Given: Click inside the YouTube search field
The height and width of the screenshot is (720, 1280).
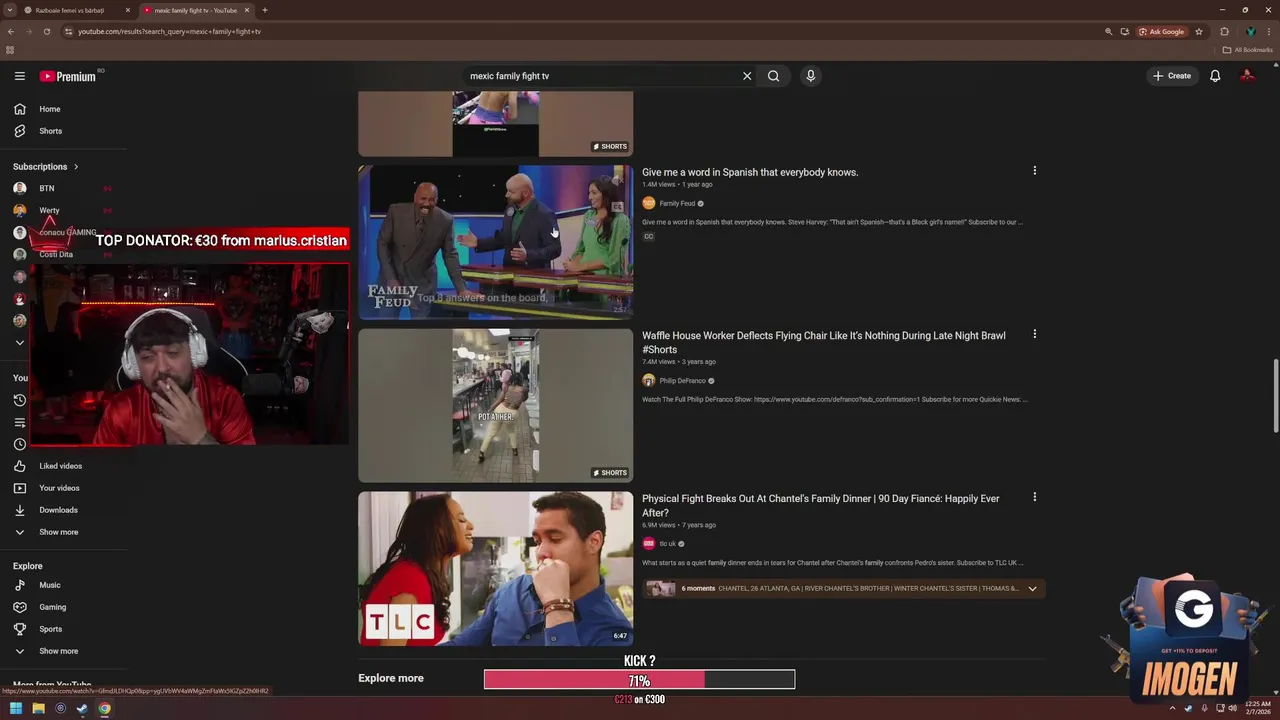Looking at the screenshot, I should point(600,76).
